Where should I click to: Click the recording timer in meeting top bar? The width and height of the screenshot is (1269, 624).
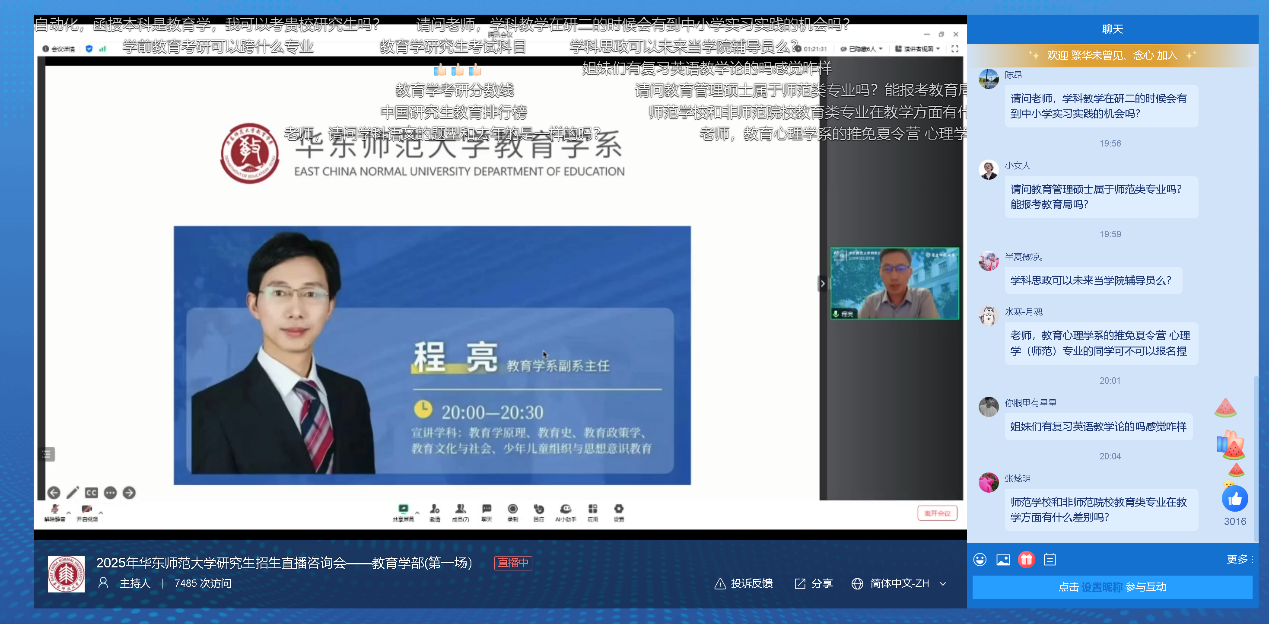[815, 48]
